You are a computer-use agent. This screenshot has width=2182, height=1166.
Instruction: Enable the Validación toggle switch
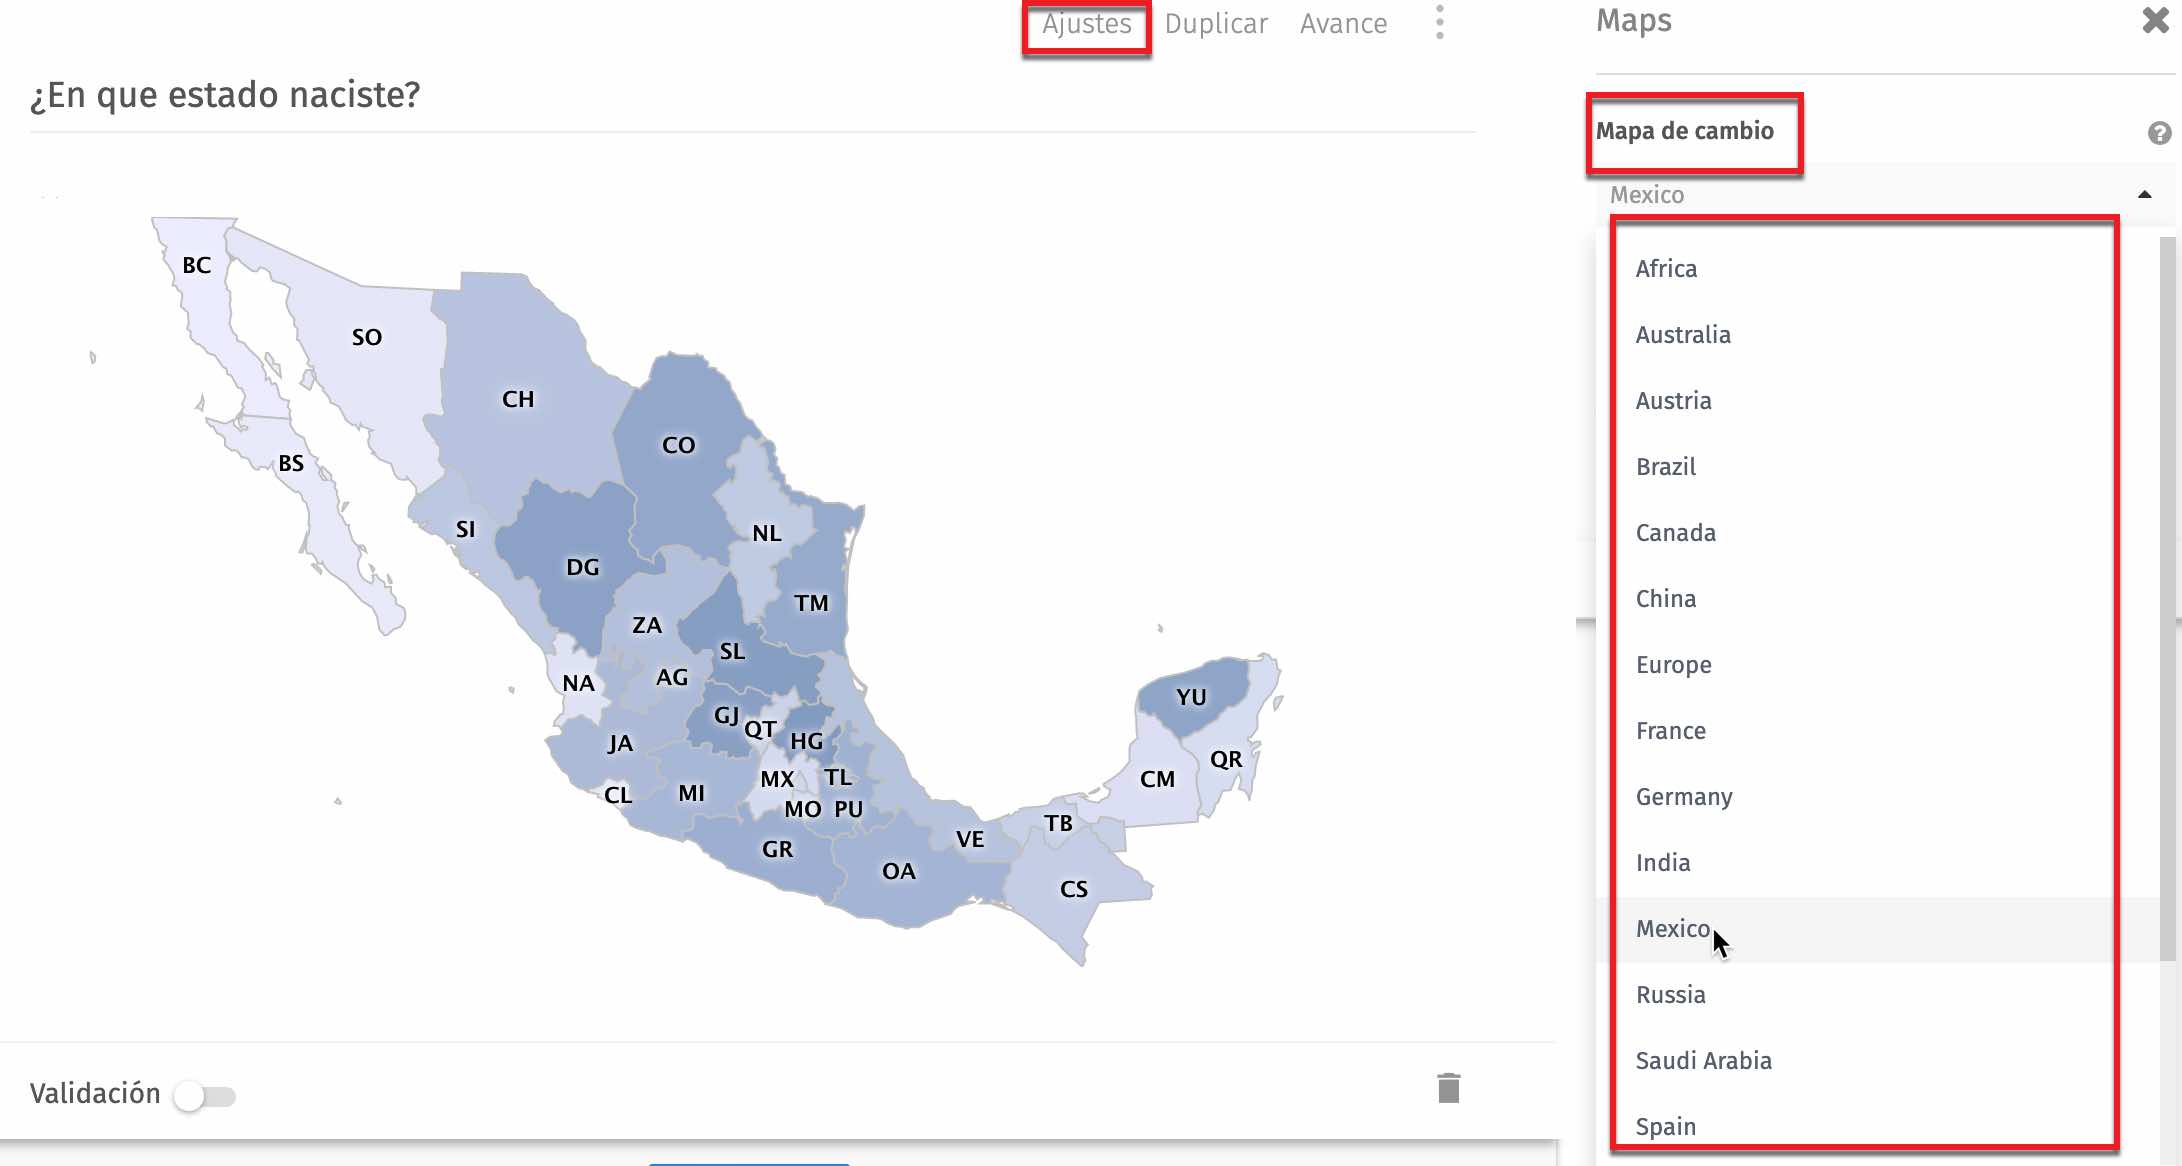[x=207, y=1094]
